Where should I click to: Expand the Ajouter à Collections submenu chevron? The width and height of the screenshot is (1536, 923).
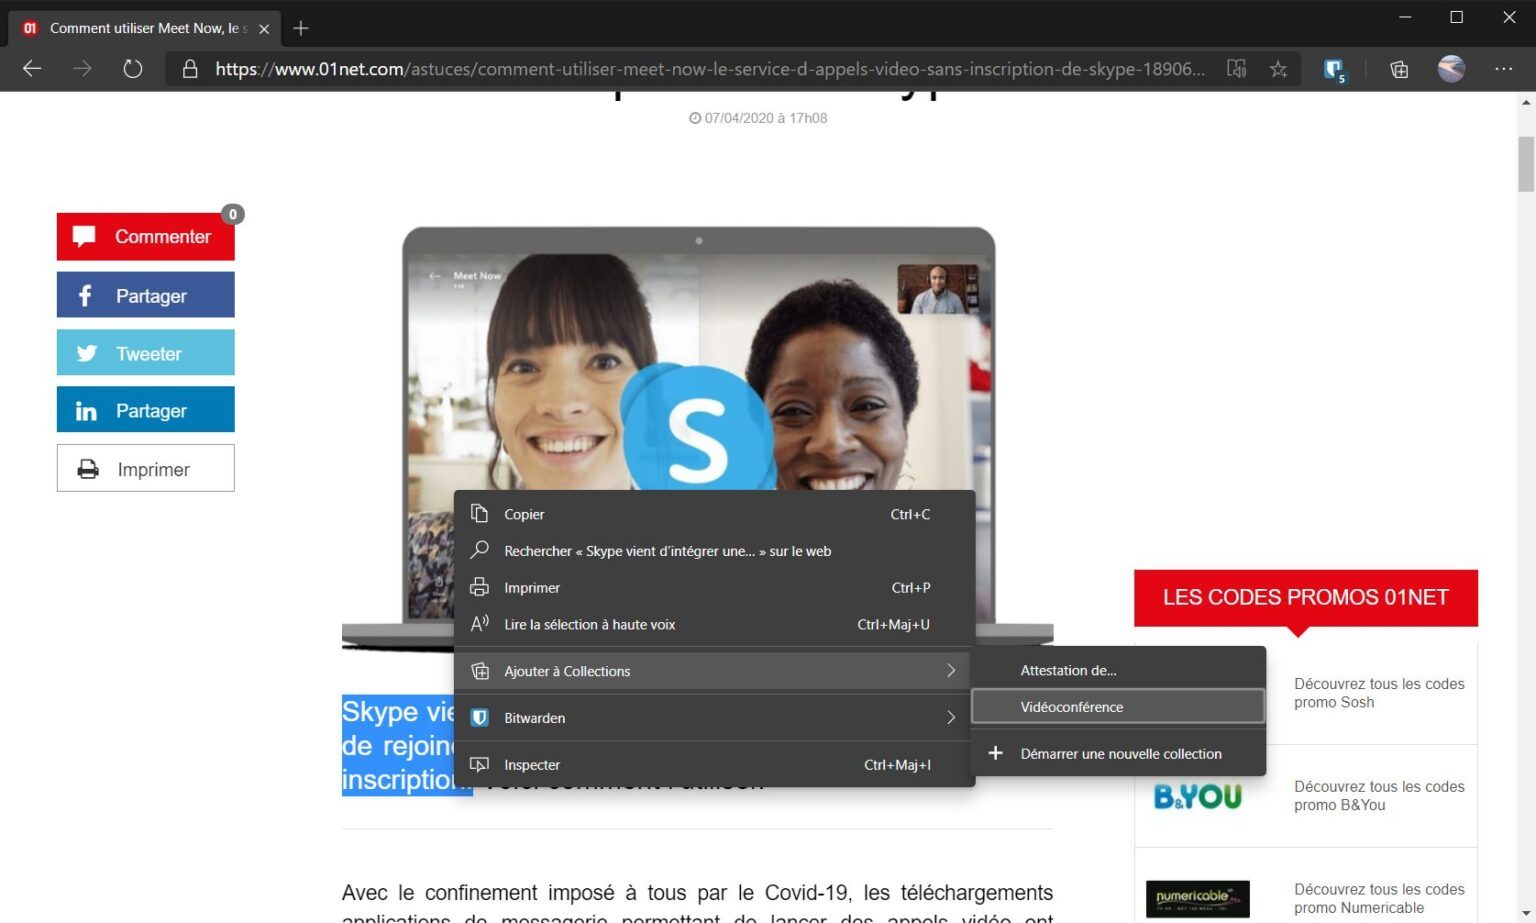pos(951,671)
